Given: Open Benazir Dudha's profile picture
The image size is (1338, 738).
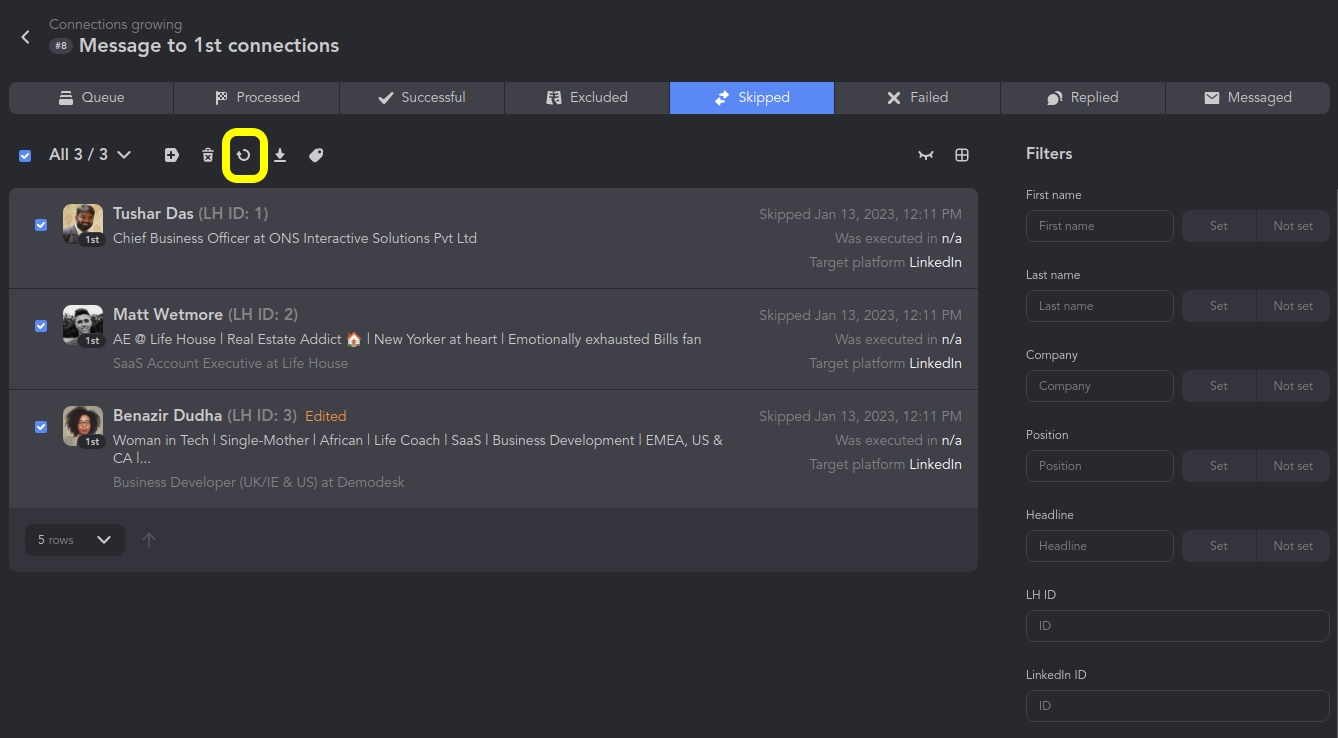Looking at the screenshot, I should pyautogui.click(x=83, y=425).
